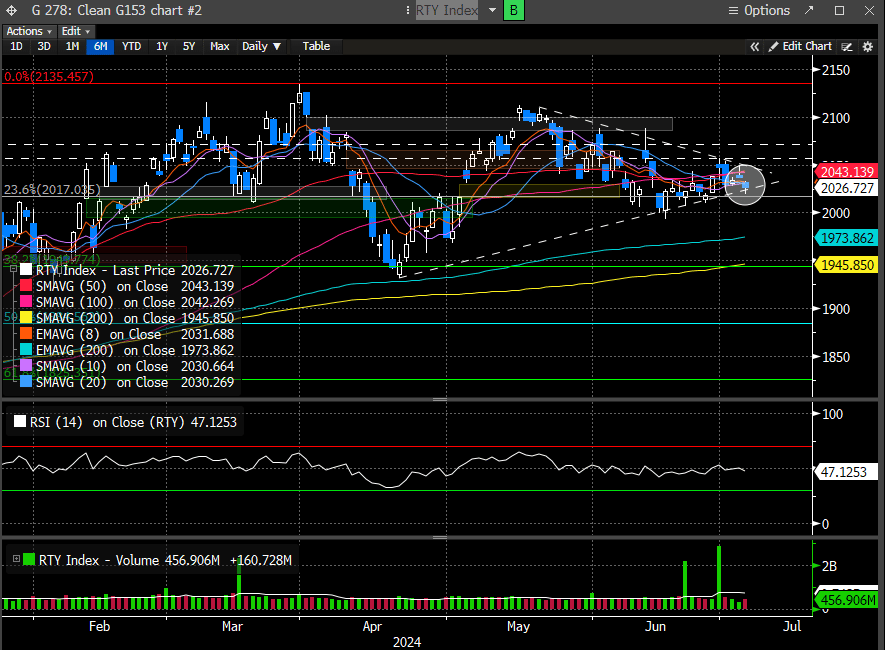Click the pop-out arrow icon
The width and height of the screenshot is (885, 650).
point(809,10)
